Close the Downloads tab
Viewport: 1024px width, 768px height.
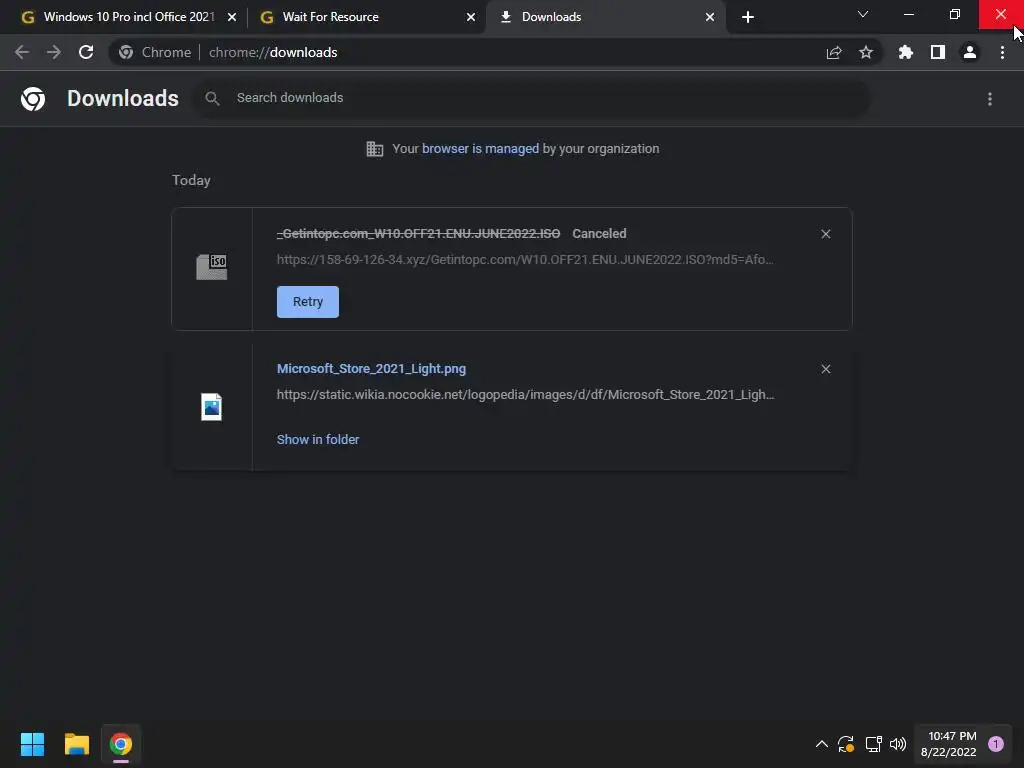[710, 17]
